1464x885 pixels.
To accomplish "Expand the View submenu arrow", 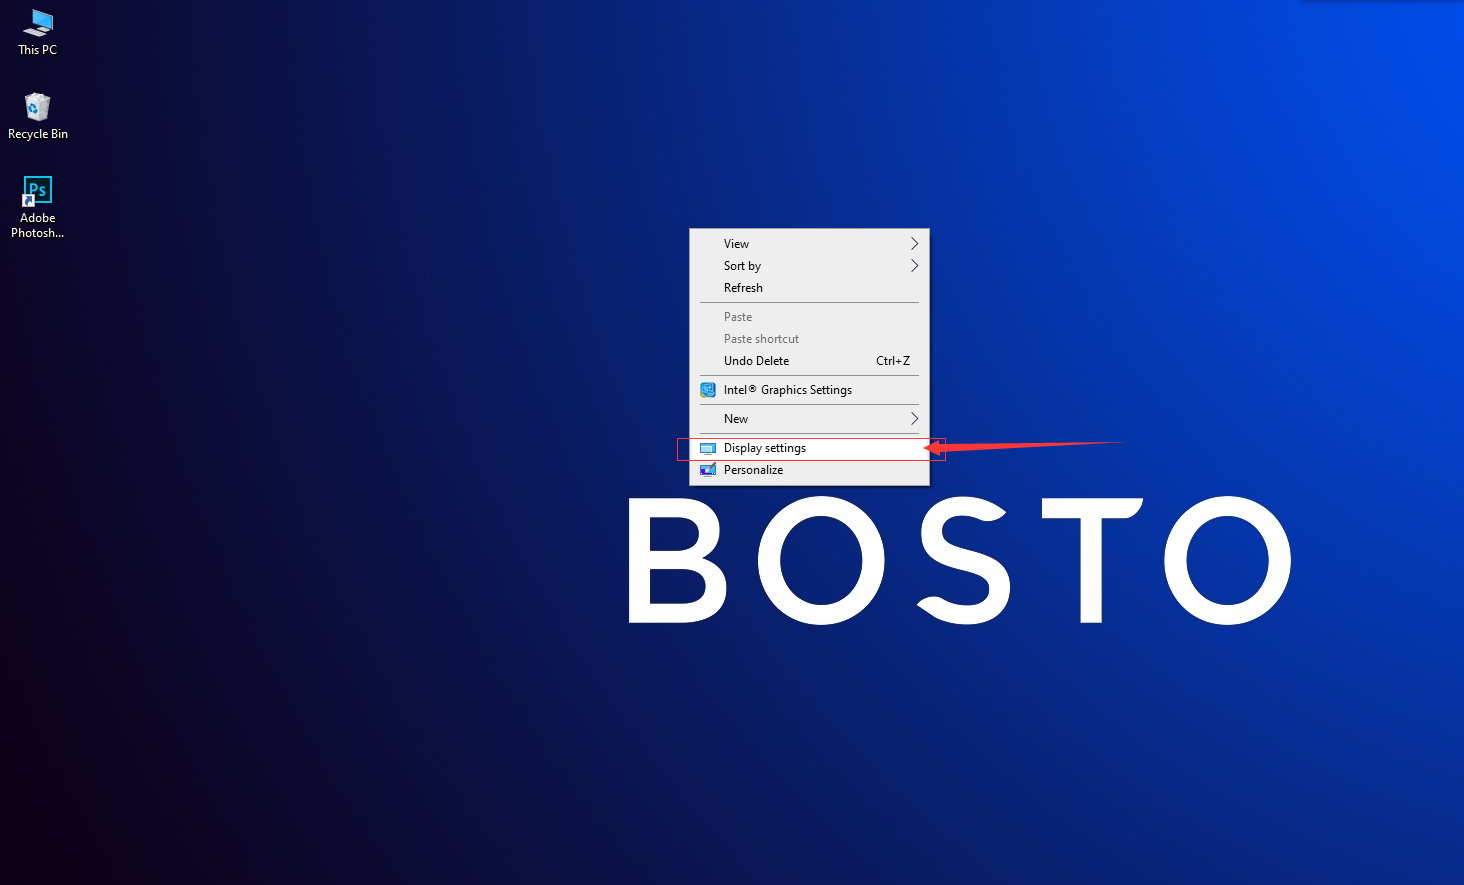I will [x=914, y=244].
